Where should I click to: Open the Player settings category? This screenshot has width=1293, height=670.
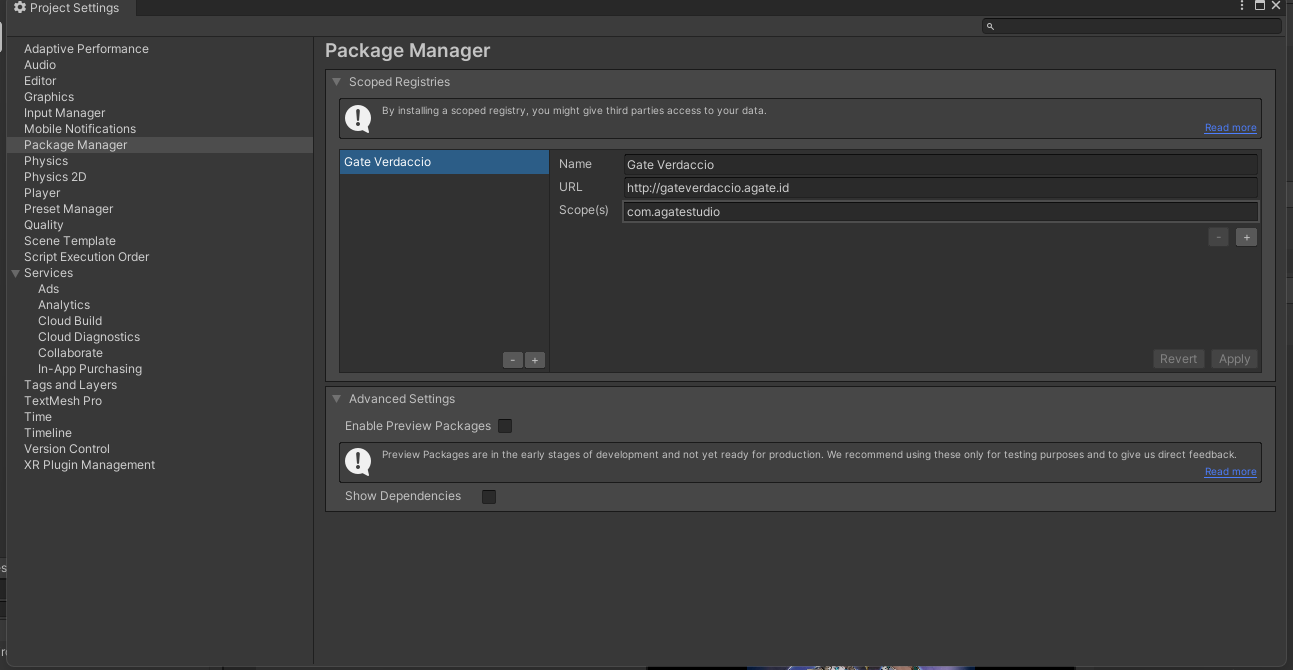click(42, 193)
